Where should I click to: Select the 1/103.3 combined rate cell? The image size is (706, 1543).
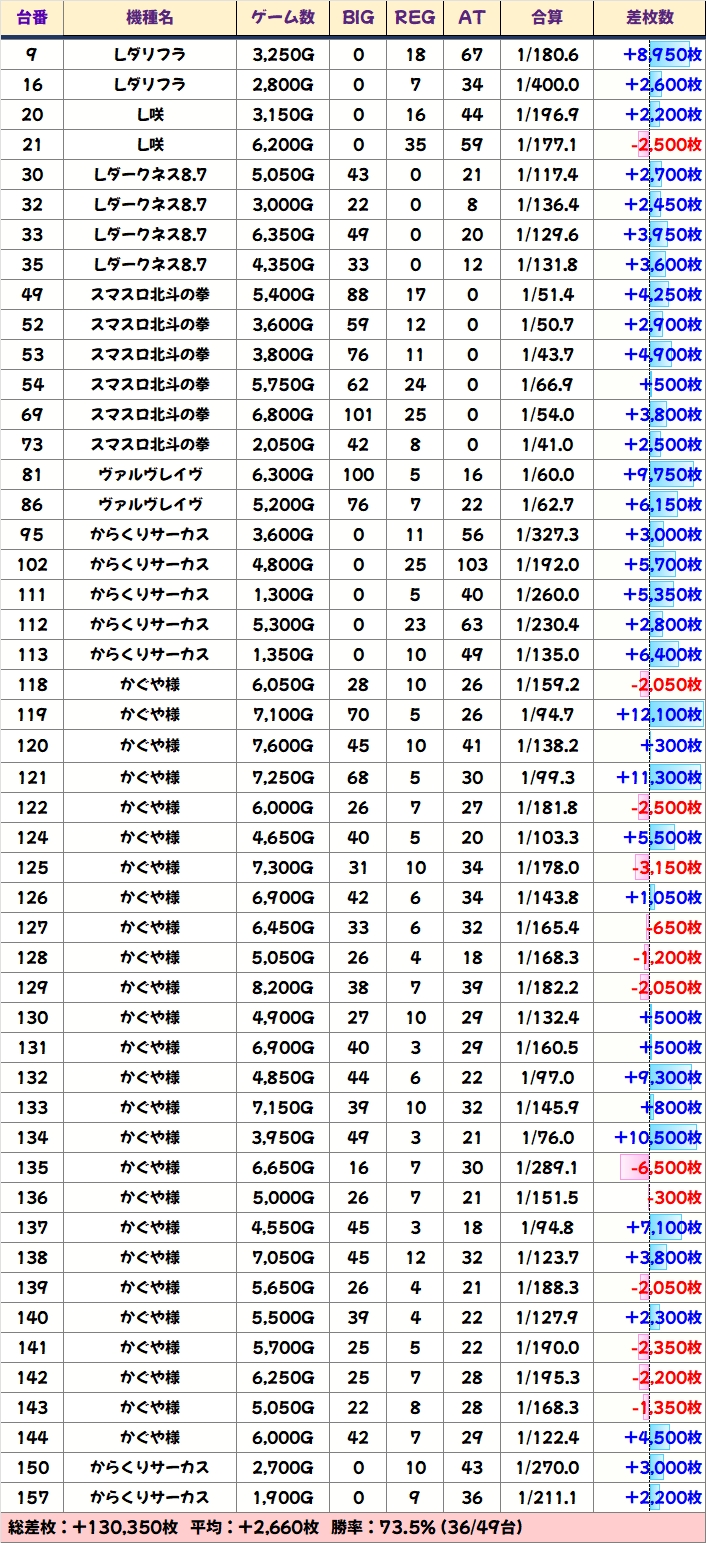click(547, 837)
